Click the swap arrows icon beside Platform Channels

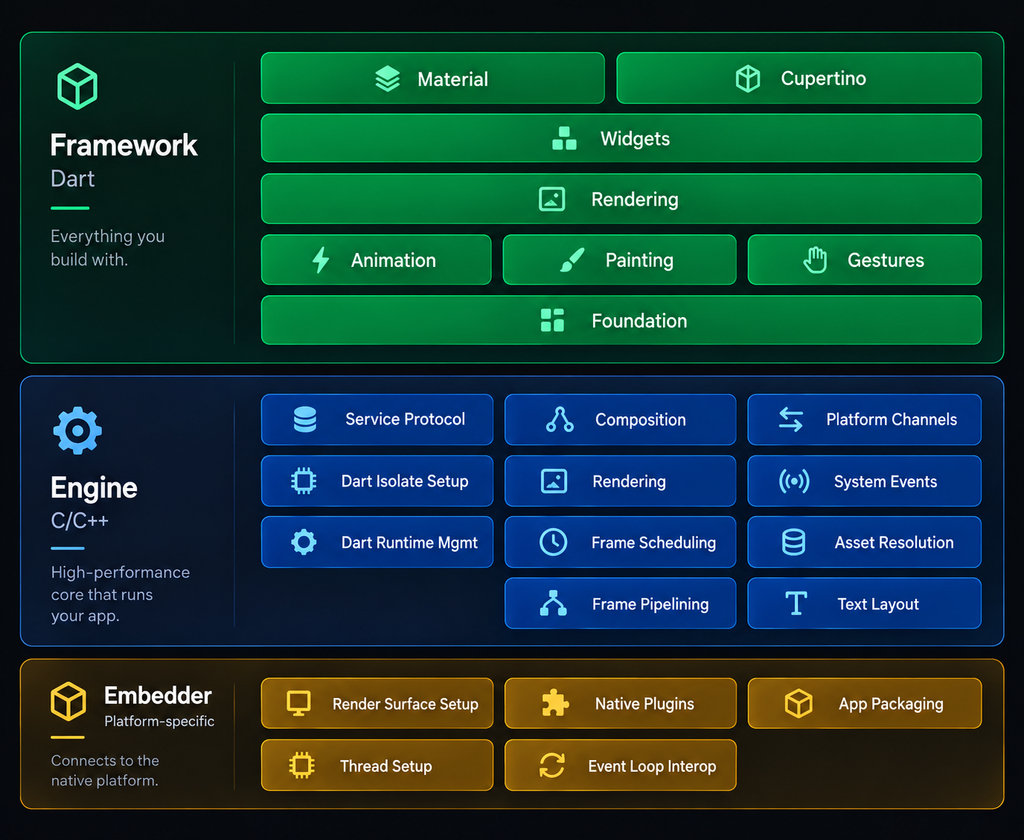[x=791, y=419]
